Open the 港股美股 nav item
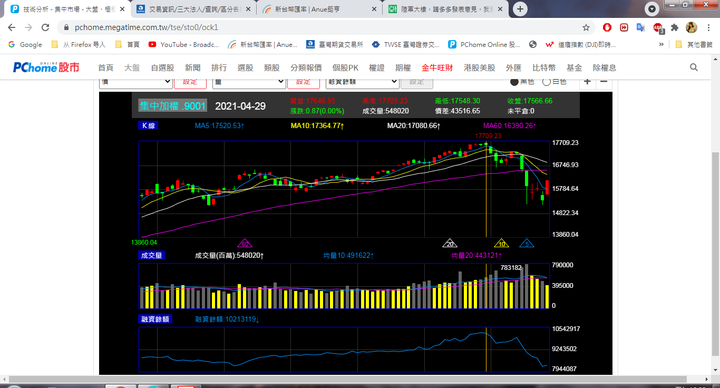Image resolution: width=720 pixels, height=388 pixels. (479, 67)
